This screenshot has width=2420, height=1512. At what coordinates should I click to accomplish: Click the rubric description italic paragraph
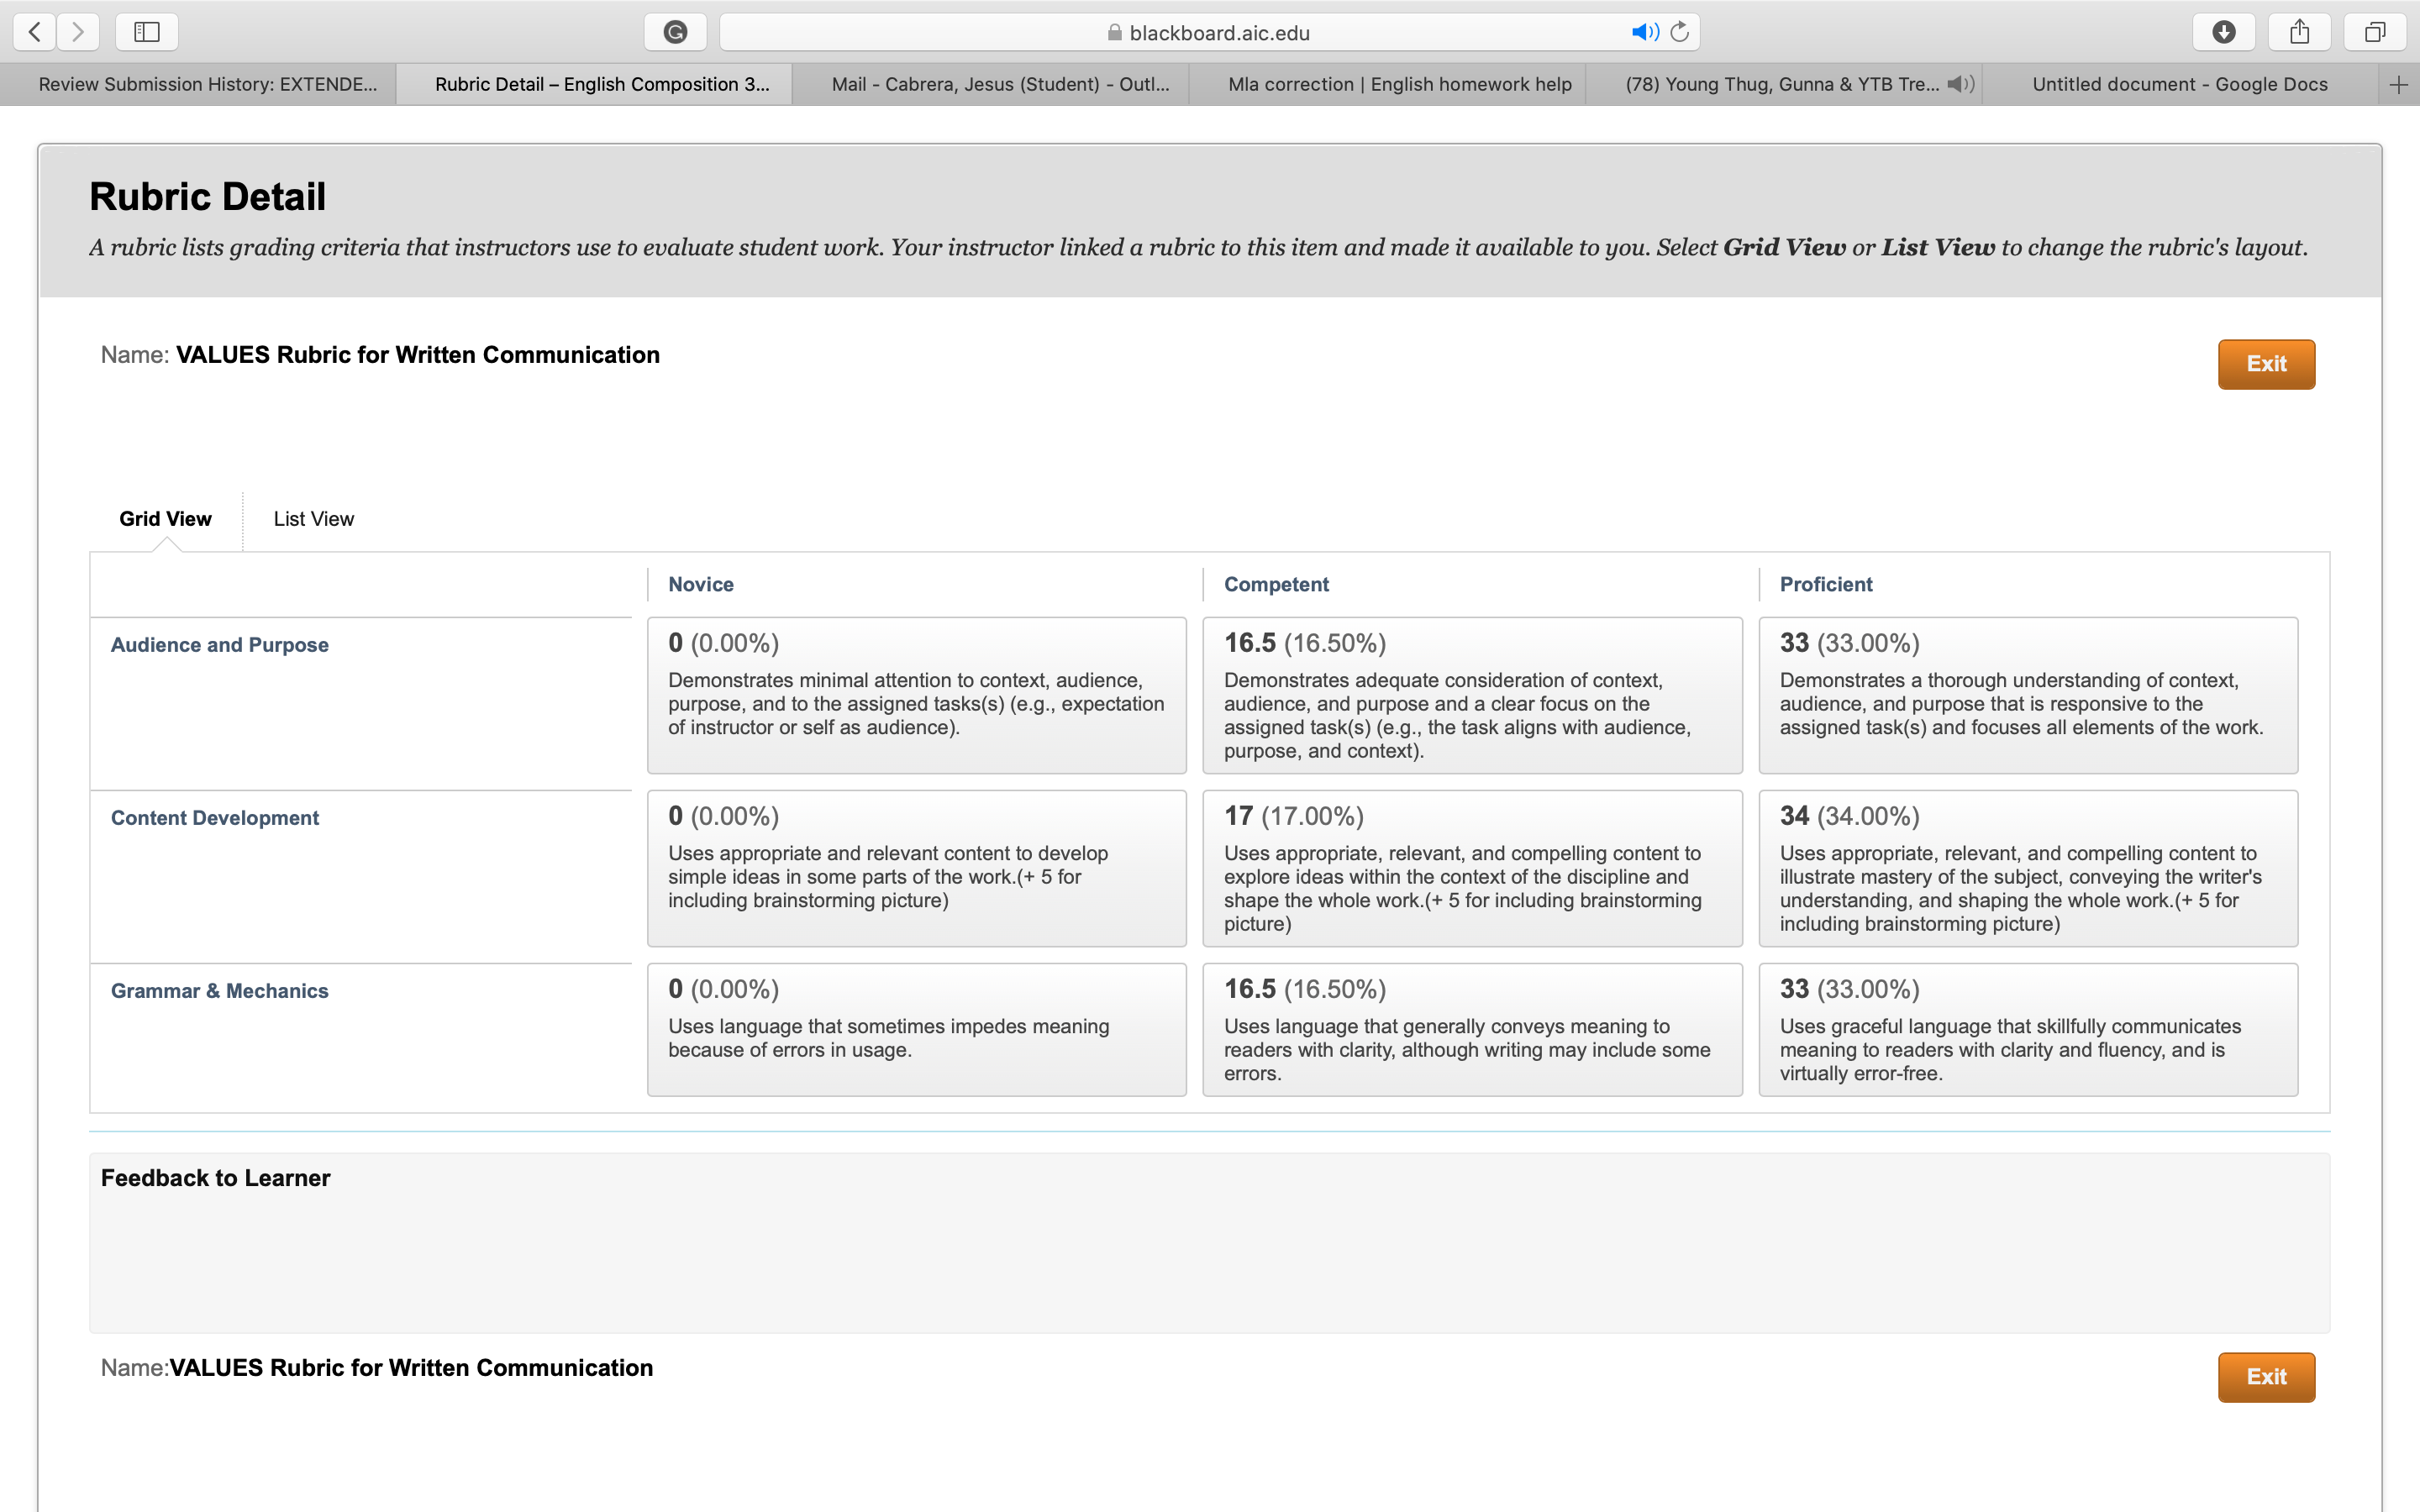click(x=1198, y=248)
